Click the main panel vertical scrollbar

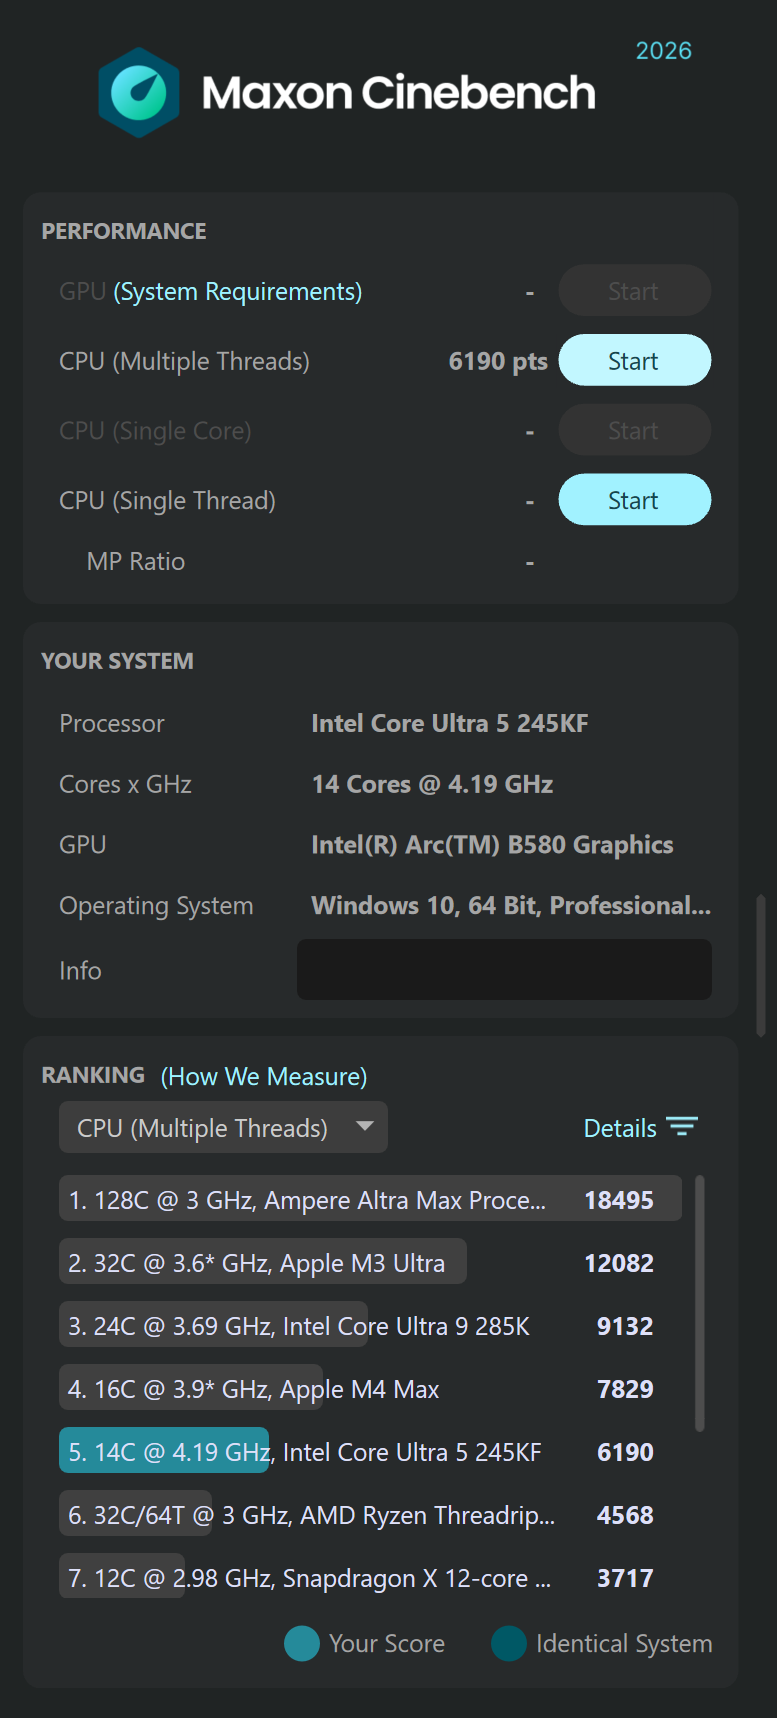point(761,965)
